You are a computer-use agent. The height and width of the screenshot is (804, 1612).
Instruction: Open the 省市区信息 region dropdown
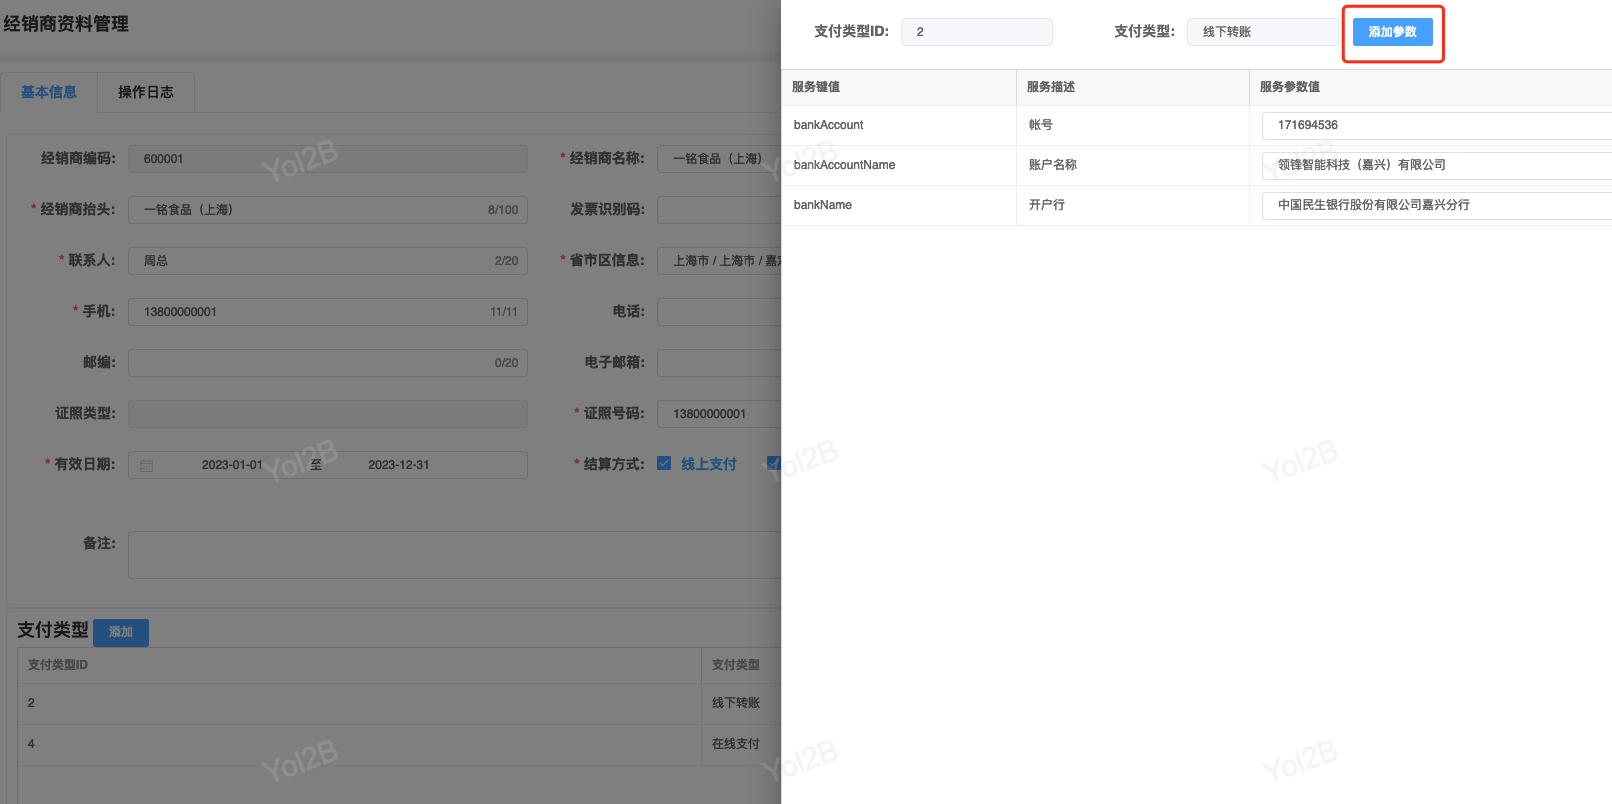coord(718,261)
